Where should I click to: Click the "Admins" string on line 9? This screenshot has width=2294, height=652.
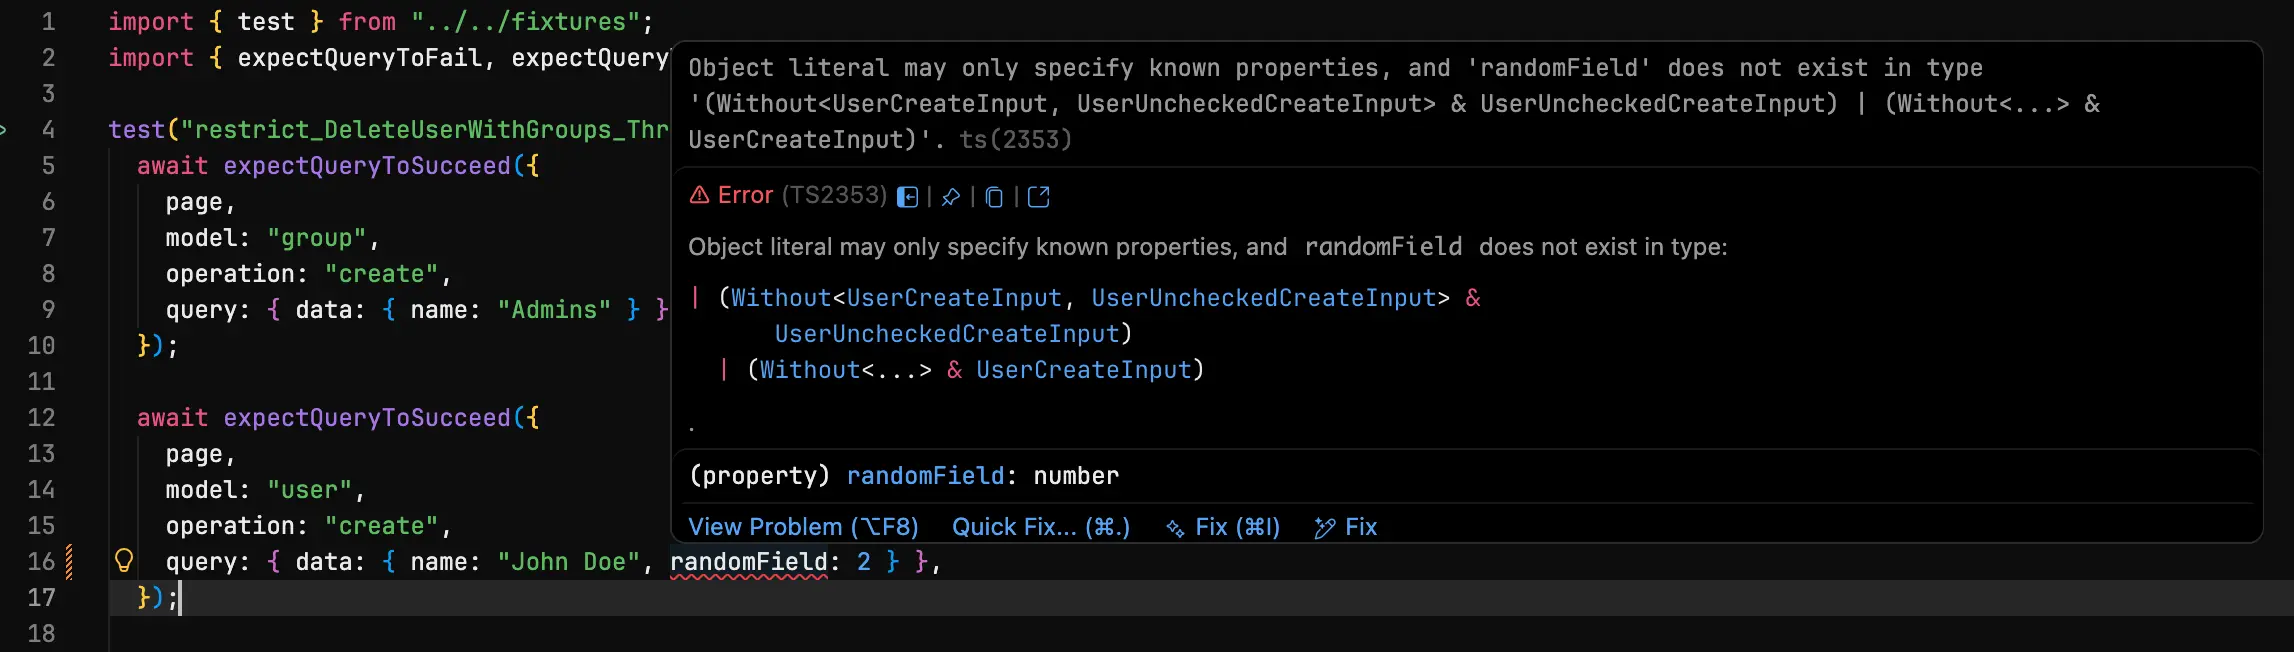coord(554,310)
